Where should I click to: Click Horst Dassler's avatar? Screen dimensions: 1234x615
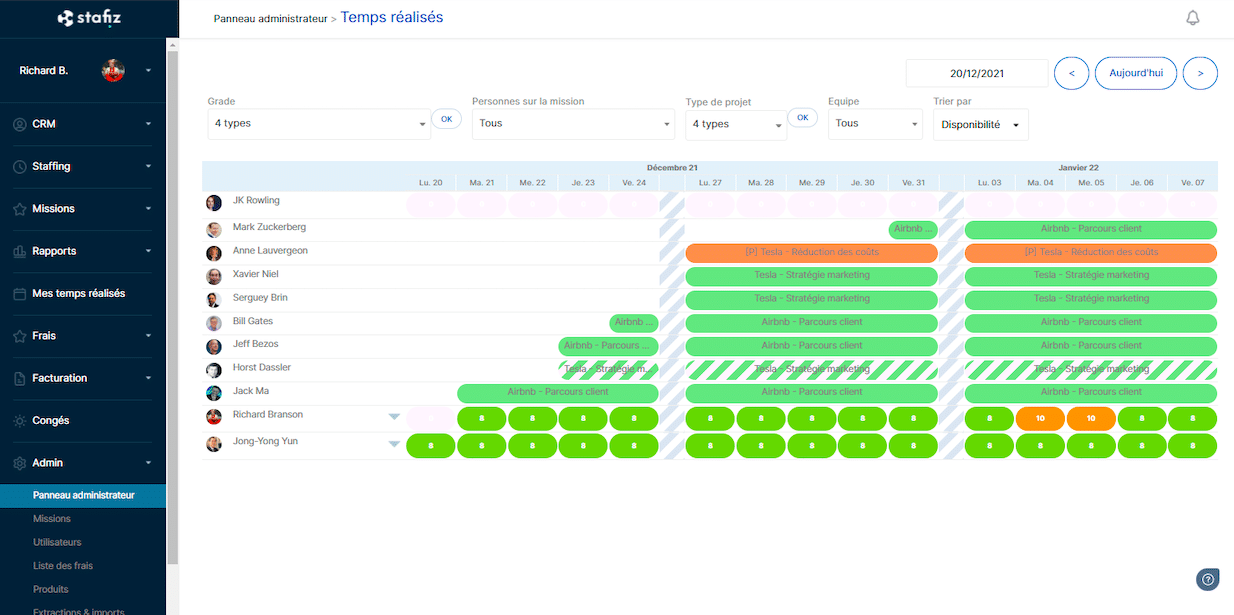click(214, 370)
